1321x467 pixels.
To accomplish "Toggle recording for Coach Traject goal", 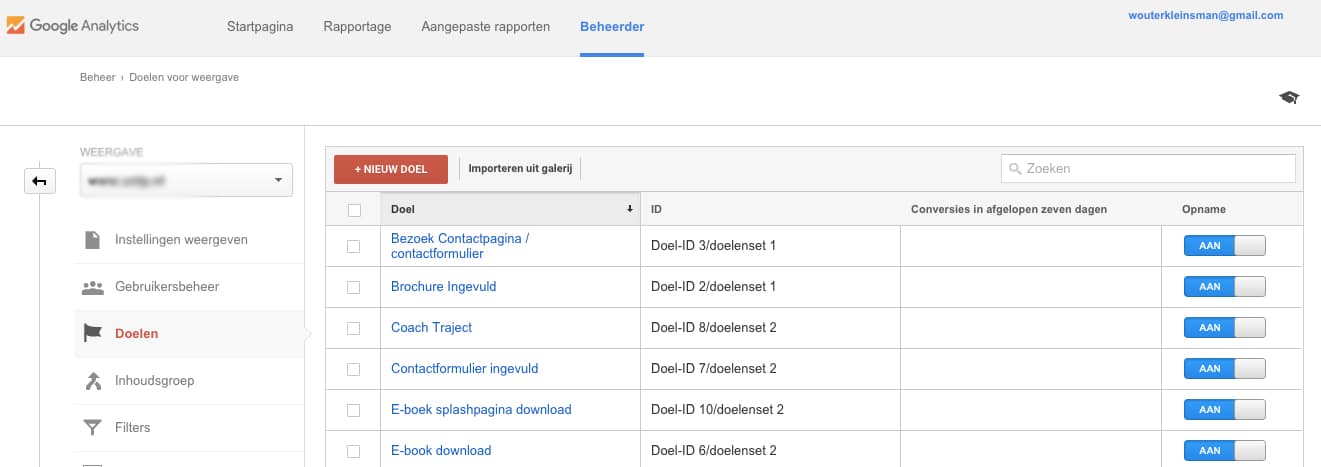I will [x=1224, y=328].
